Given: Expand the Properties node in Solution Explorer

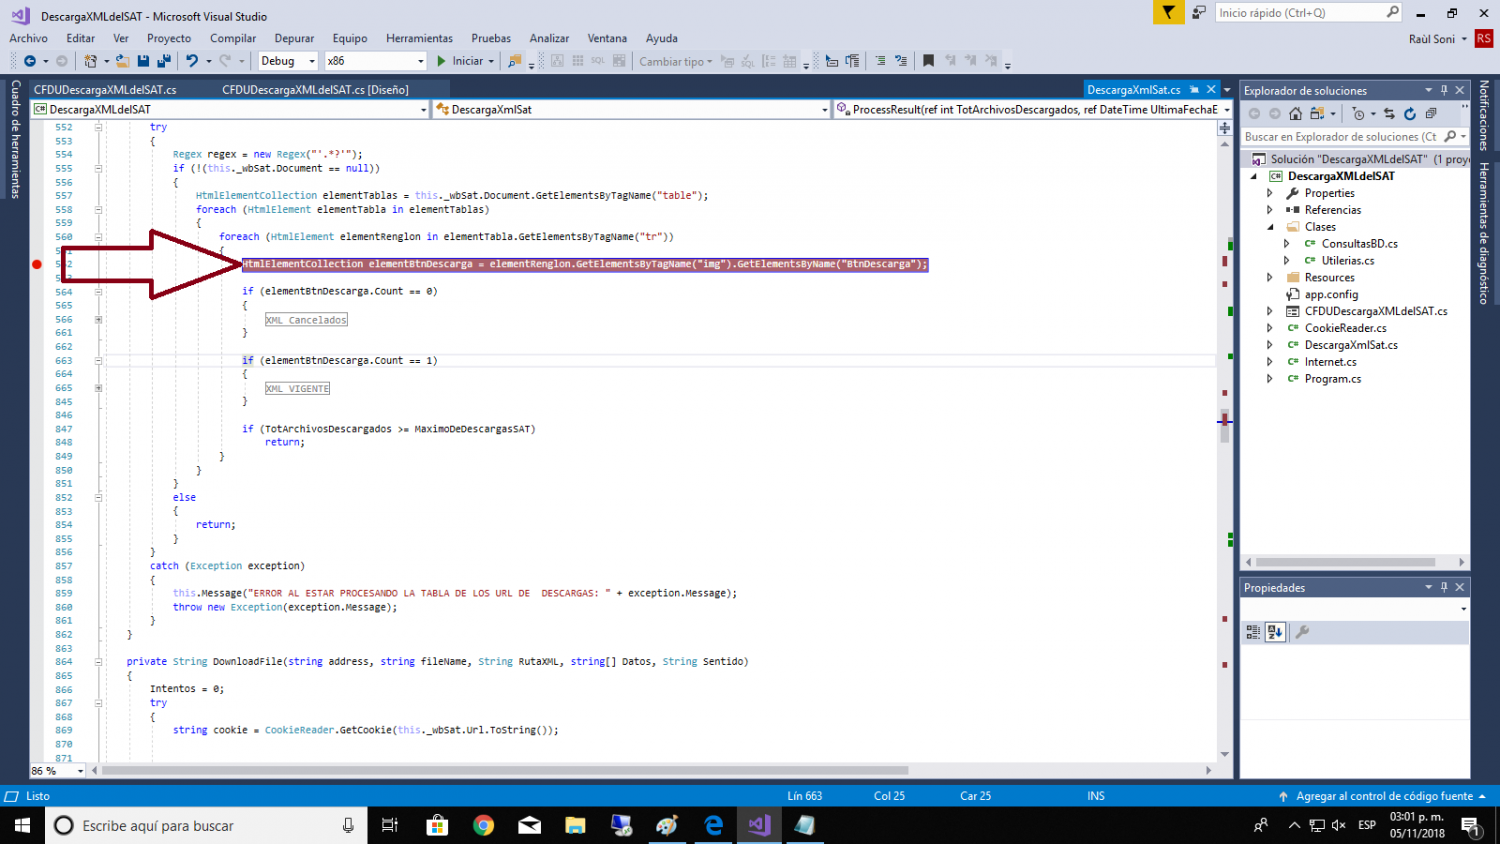Looking at the screenshot, I should point(1270,193).
